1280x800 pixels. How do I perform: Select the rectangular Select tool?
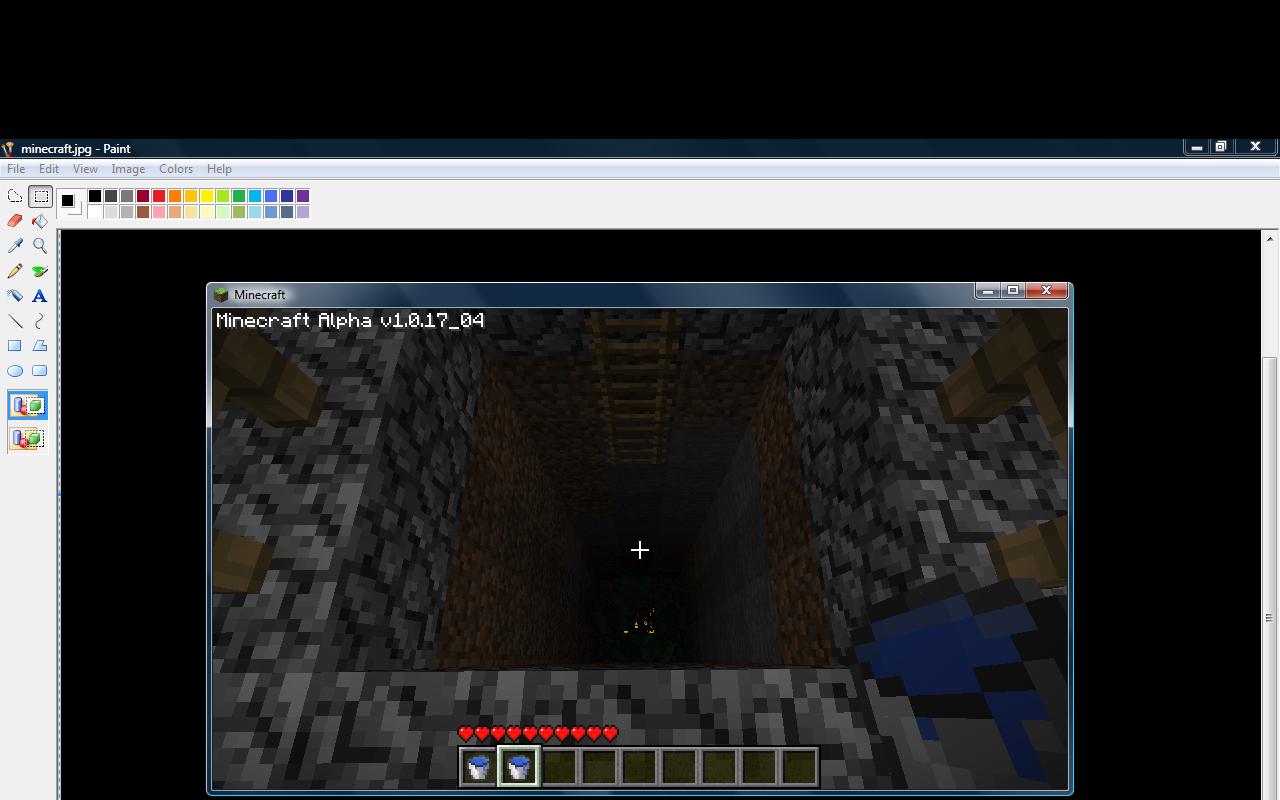click(40, 196)
